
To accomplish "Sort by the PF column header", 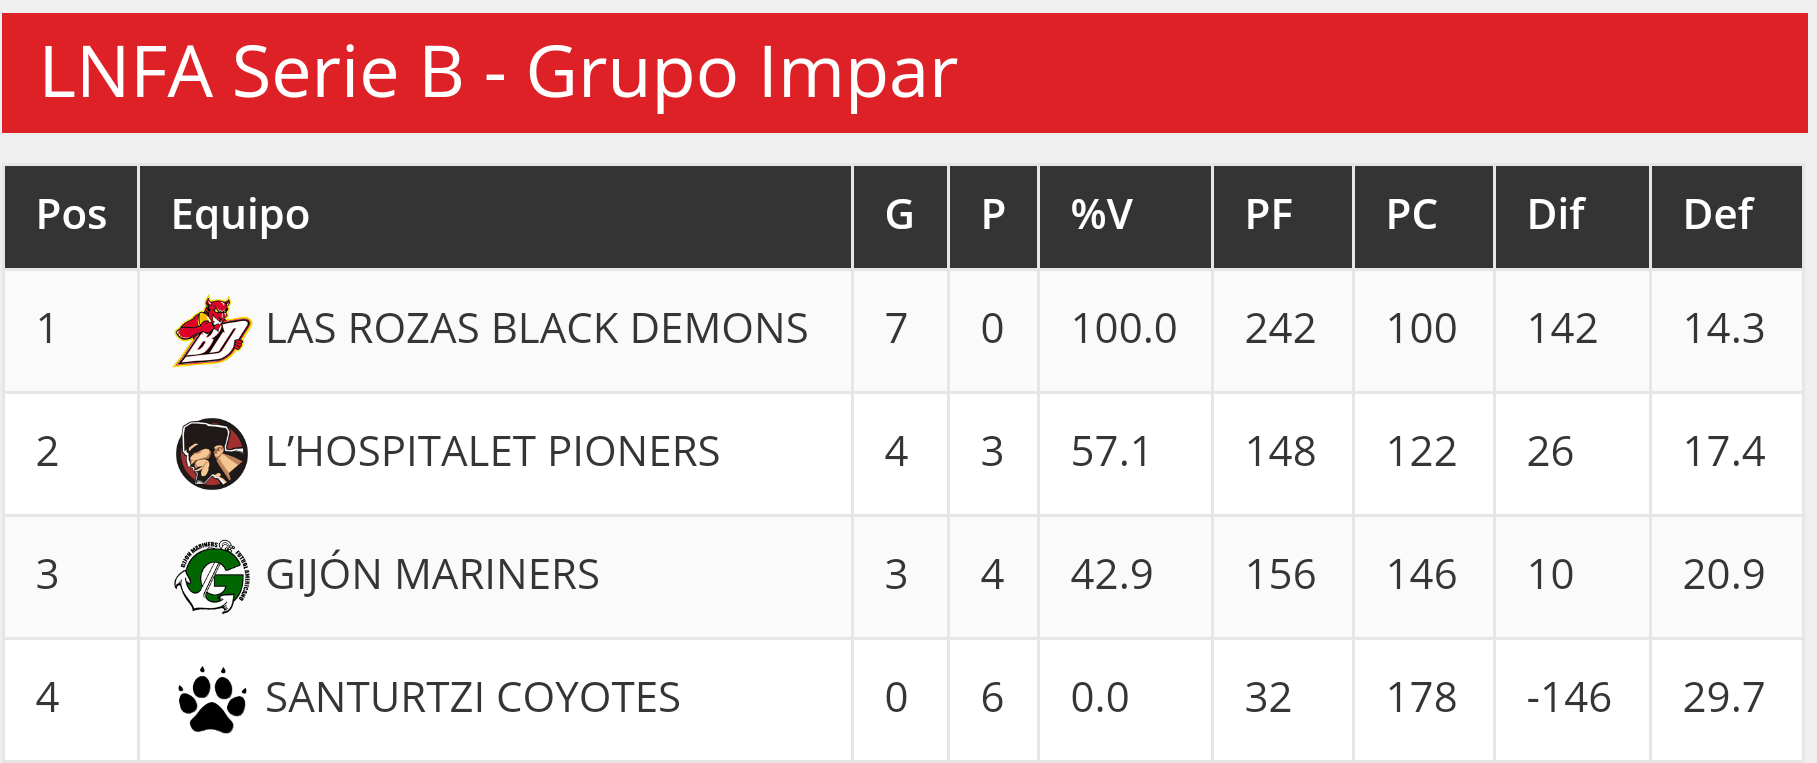I will click(1269, 215).
